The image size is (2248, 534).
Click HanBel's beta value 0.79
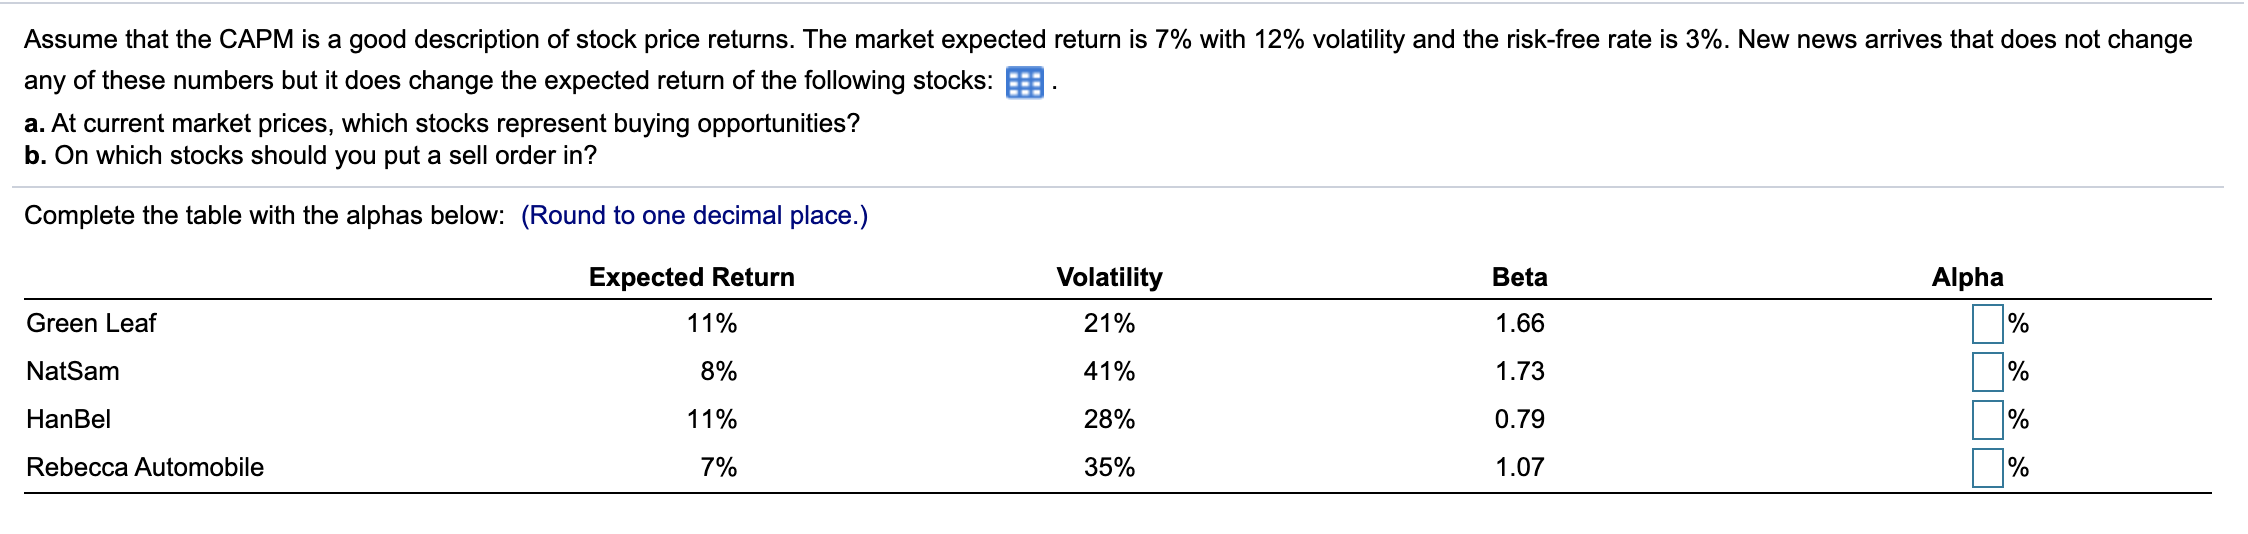tap(1520, 419)
